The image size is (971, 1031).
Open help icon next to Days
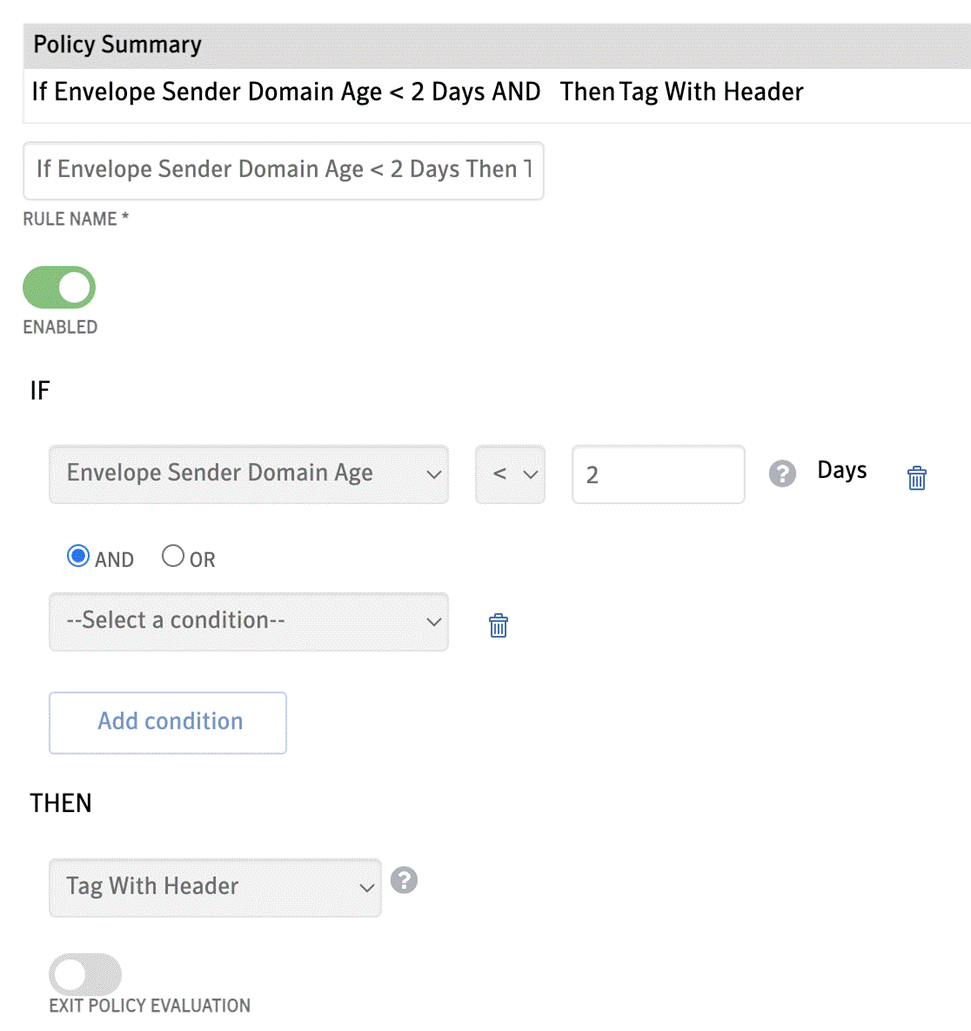point(782,473)
